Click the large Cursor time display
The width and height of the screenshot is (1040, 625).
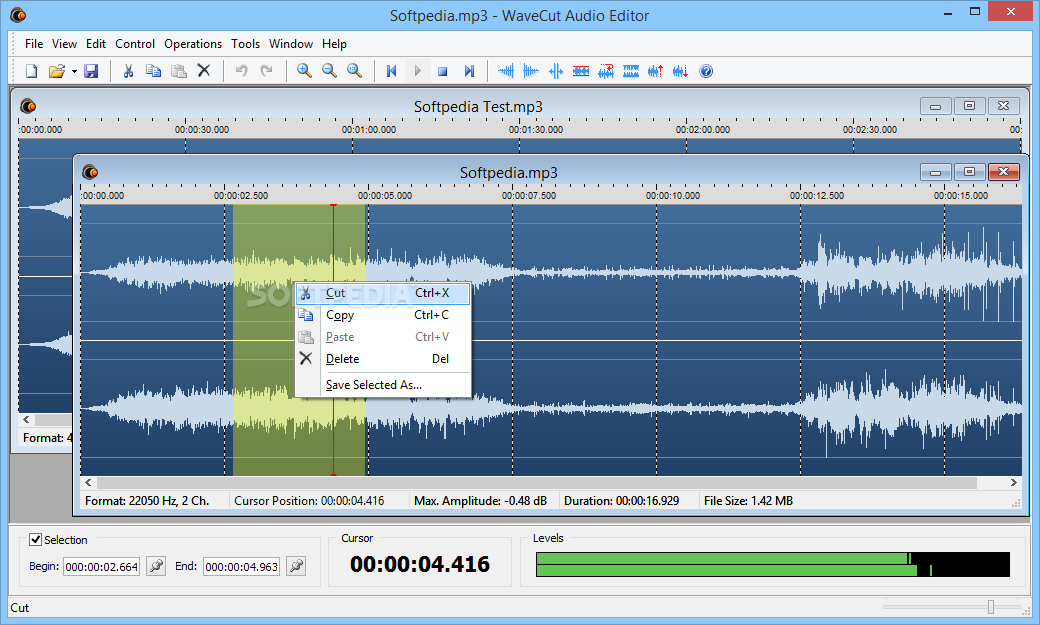420,564
